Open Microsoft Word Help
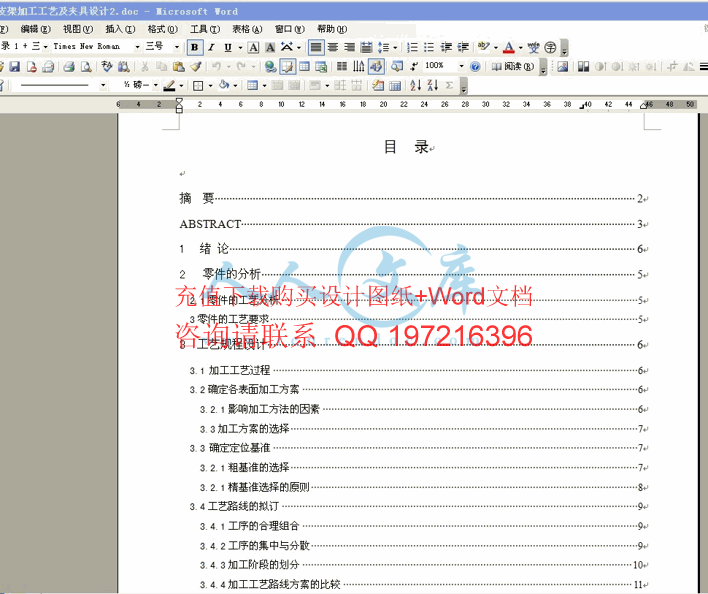This screenshot has width=708, height=594. coord(475,67)
